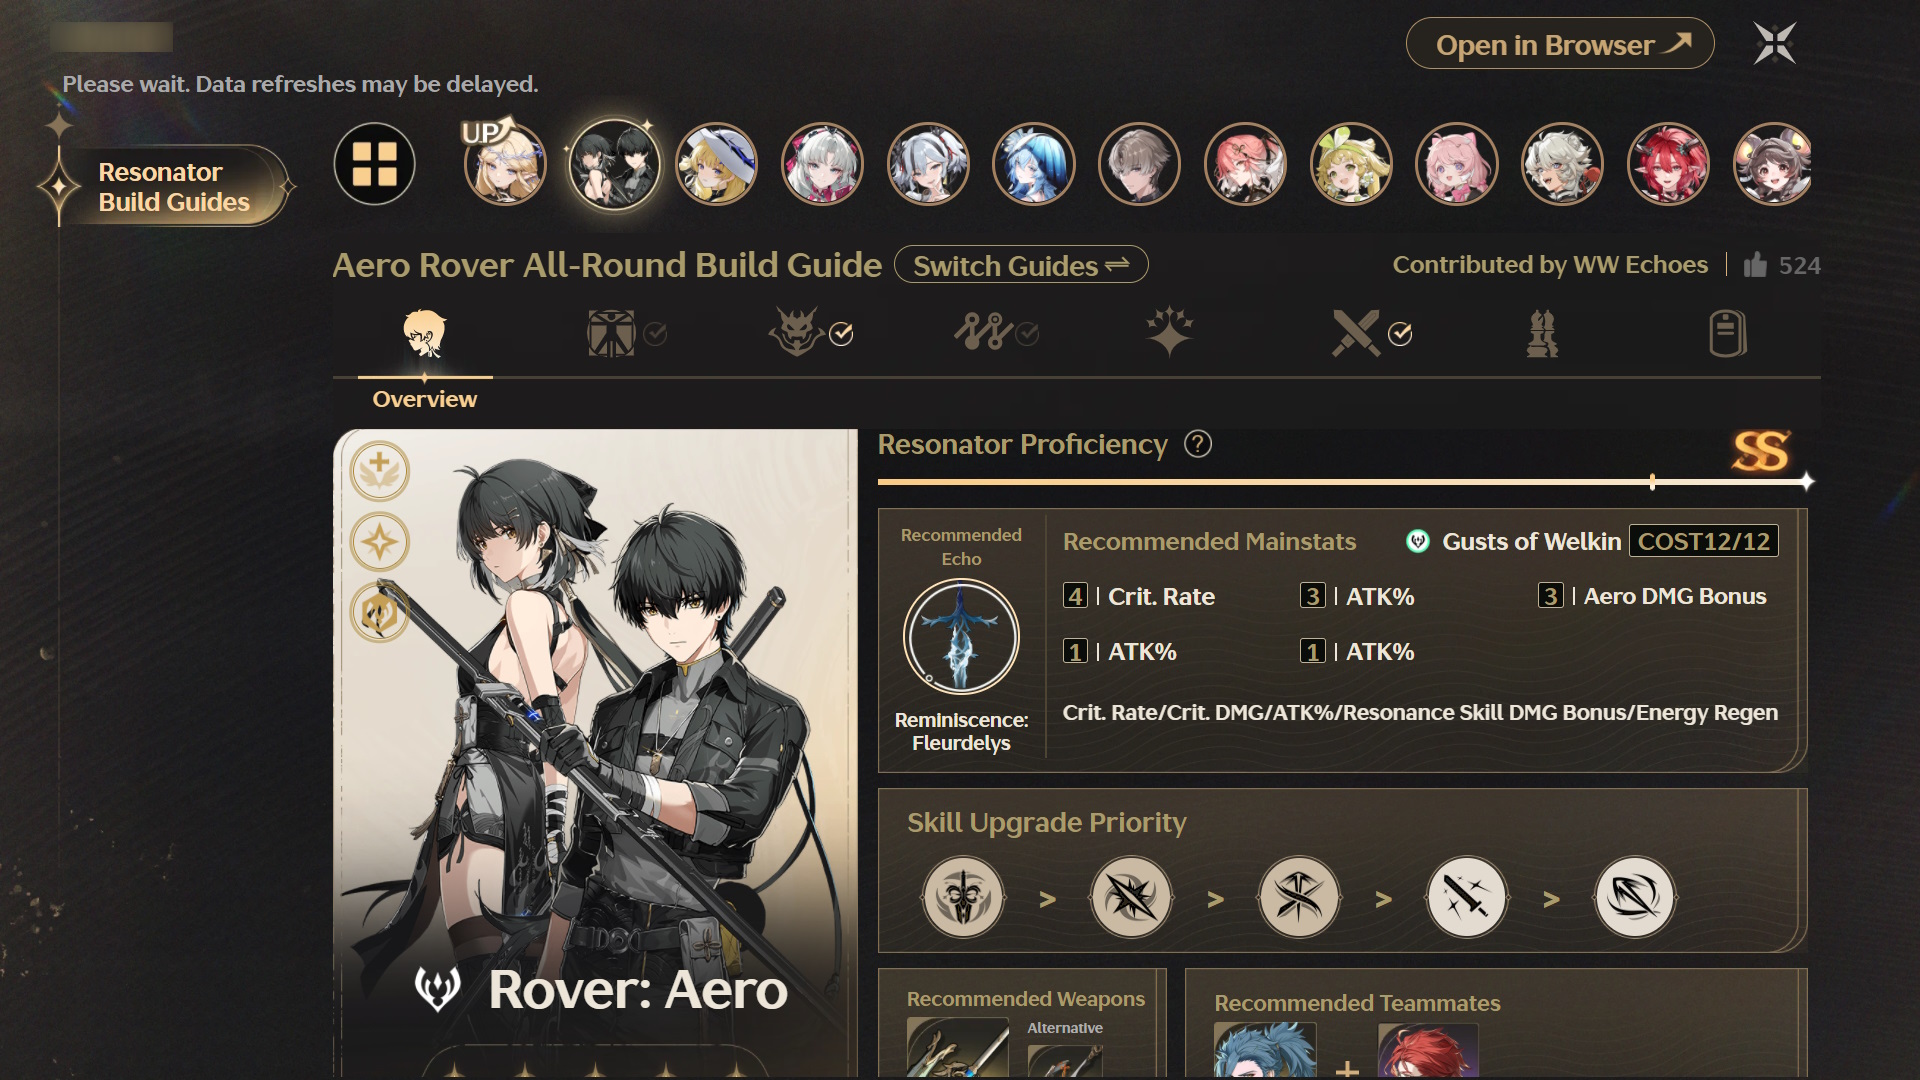Screen dimensions: 1920x1080
Task: Open the scroll notes tab icon
Action: 1727,333
